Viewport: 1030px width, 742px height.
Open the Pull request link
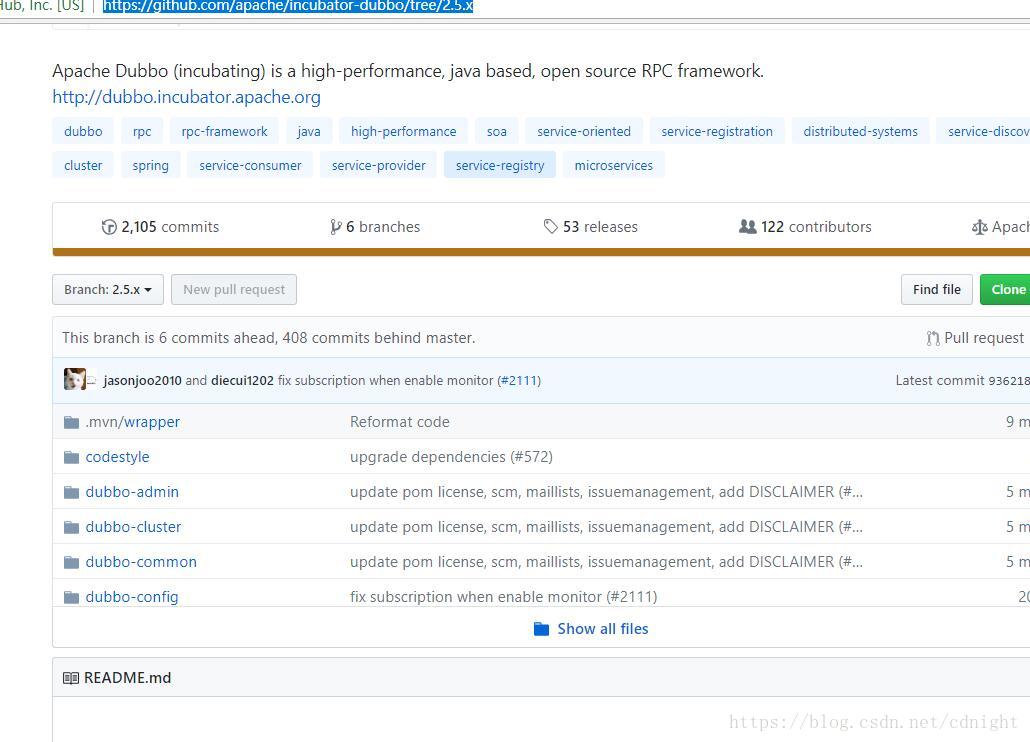975,338
